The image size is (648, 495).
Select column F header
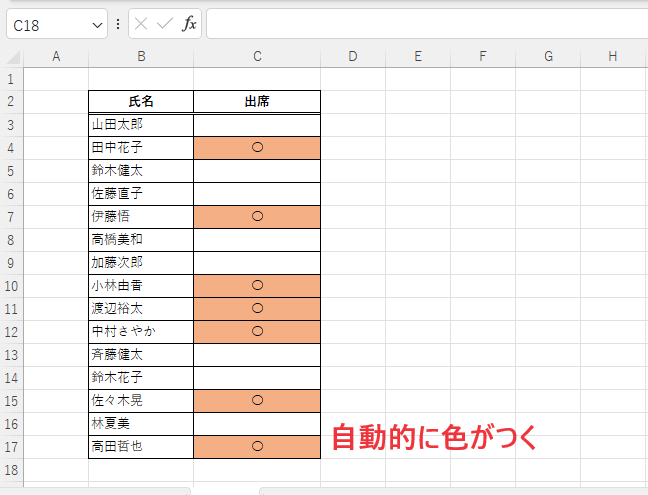tap(483, 56)
